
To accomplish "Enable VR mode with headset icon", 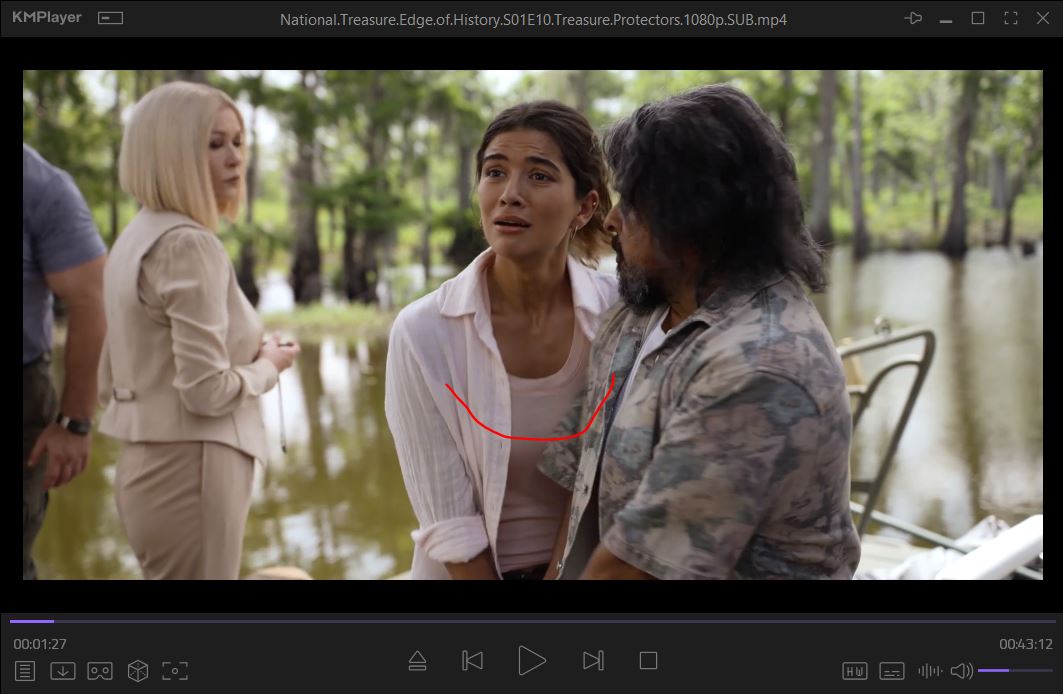I will (x=100, y=671).
